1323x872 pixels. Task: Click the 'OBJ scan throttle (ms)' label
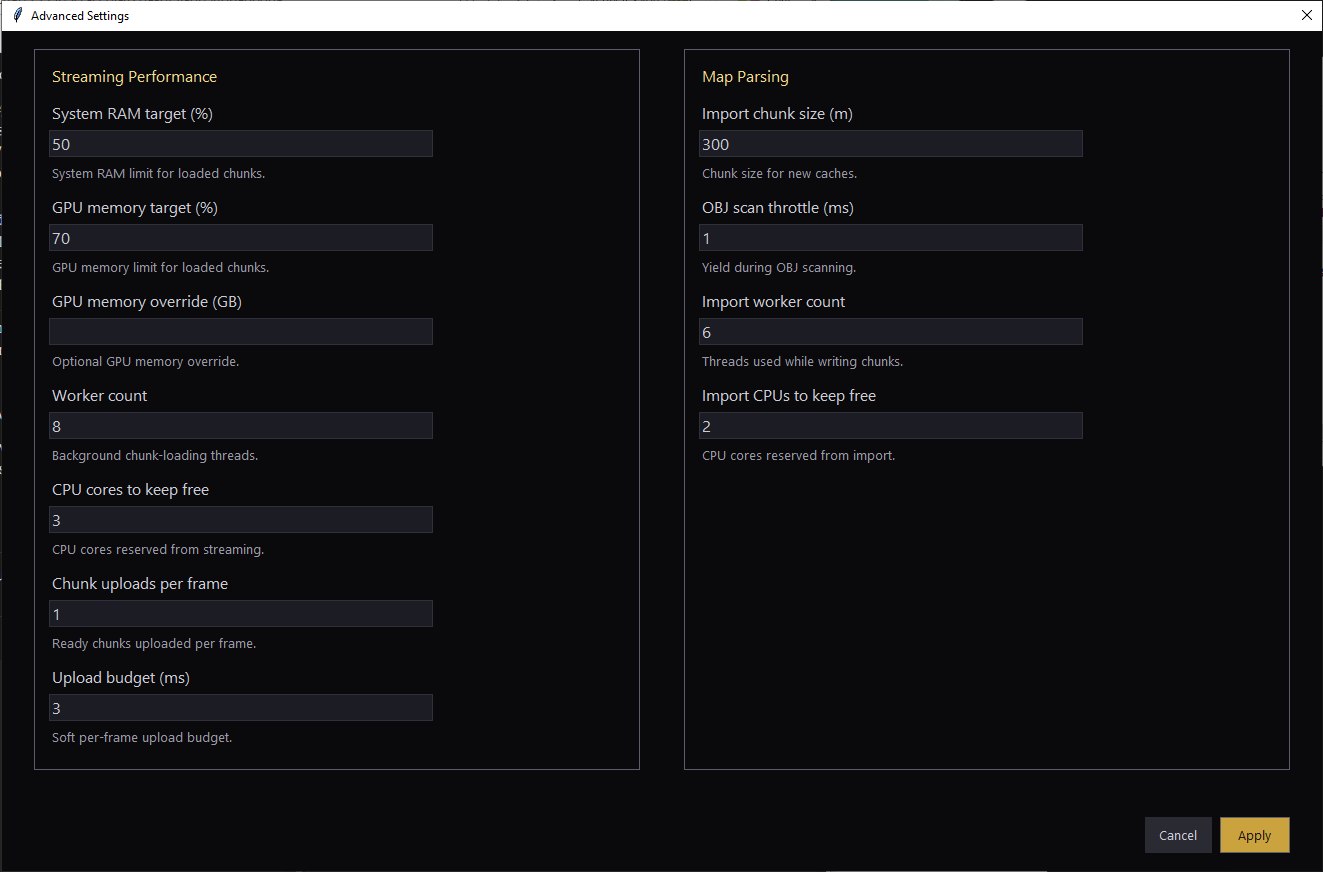click(x=778, y=208)
